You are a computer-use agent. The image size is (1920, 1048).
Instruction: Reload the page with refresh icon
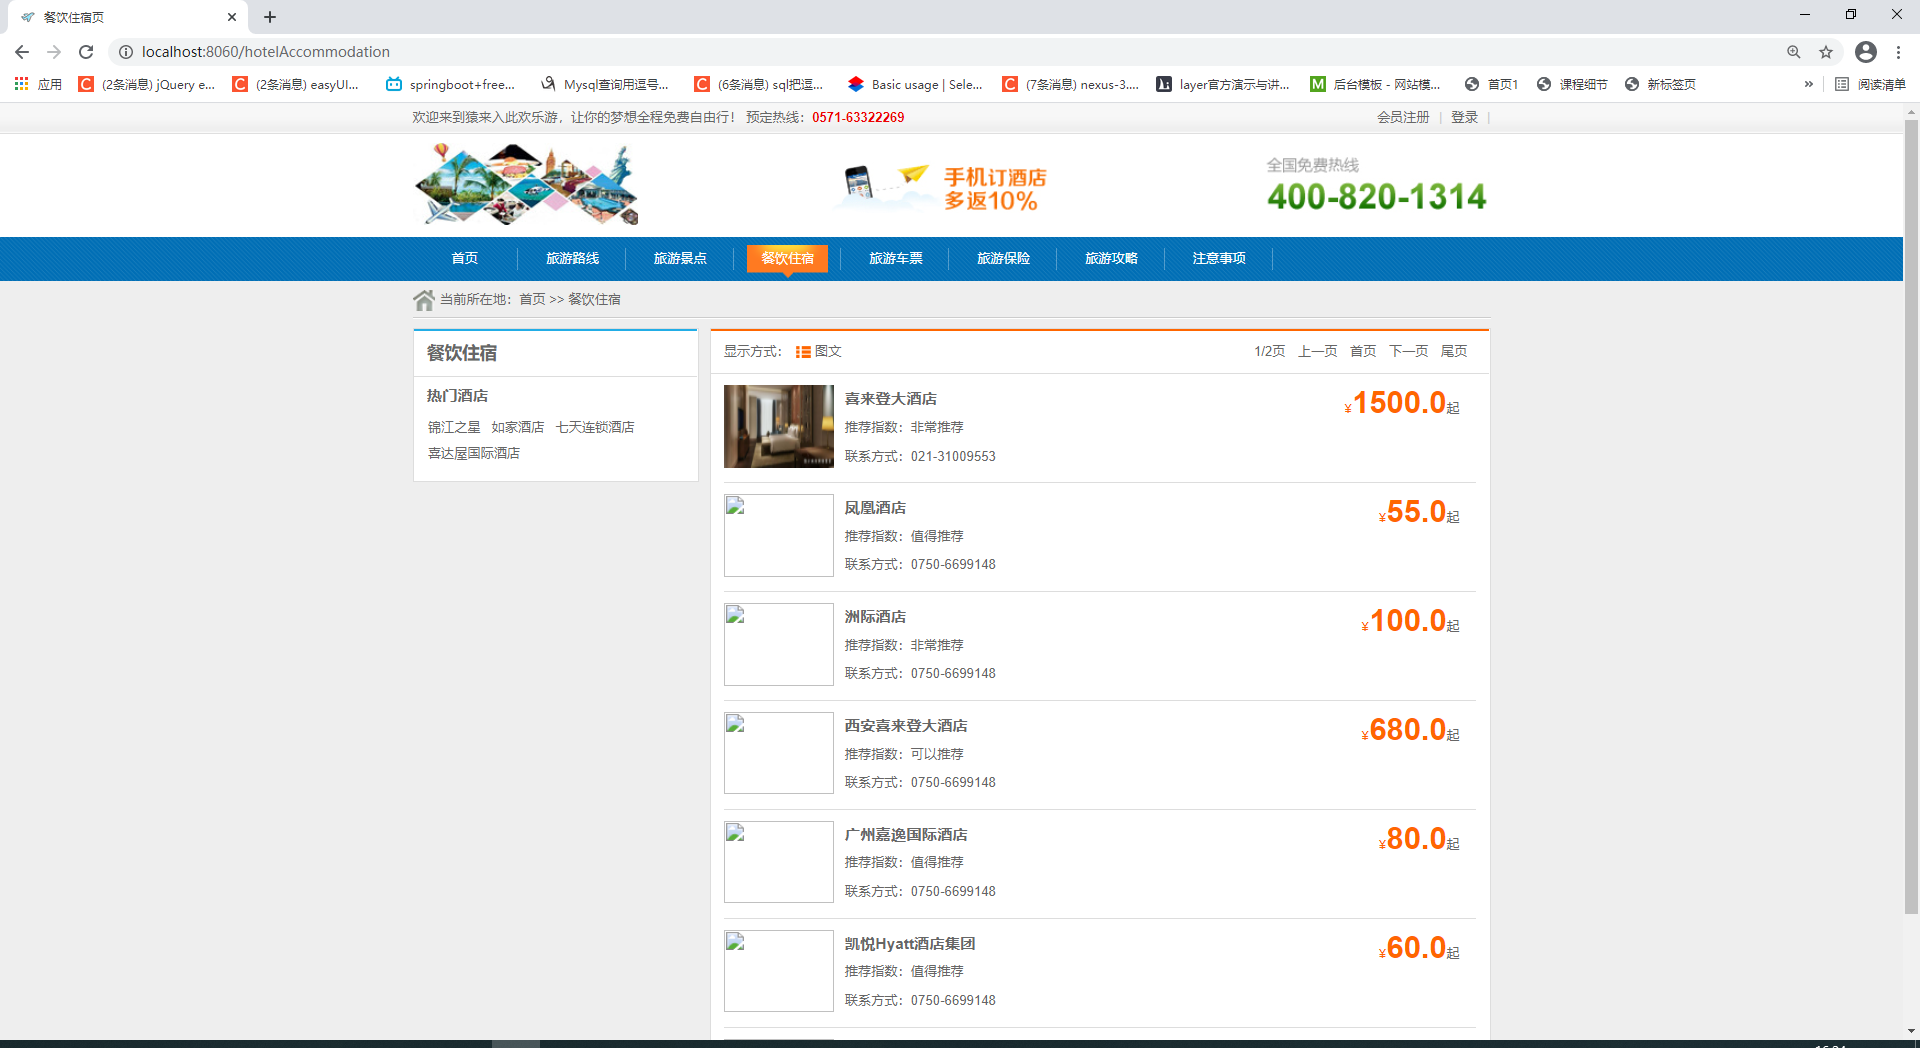86,52
